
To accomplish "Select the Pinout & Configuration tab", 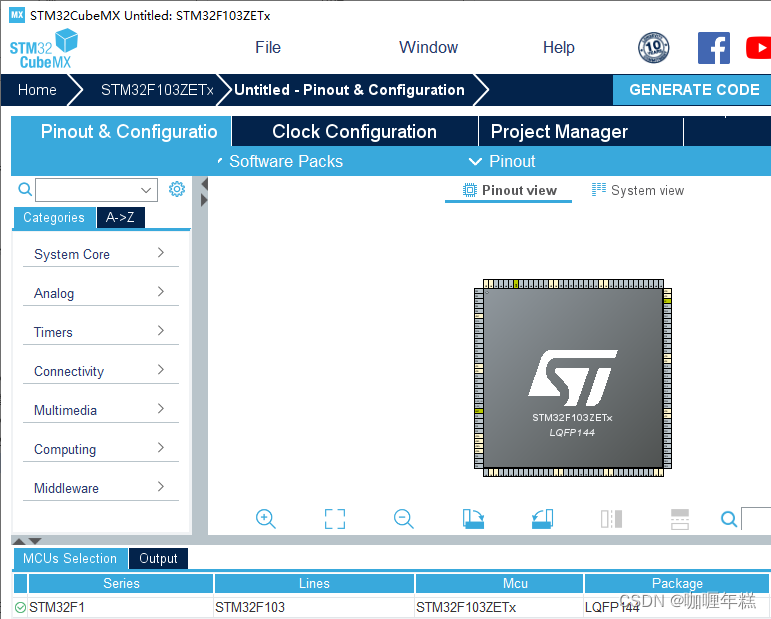I will point(121,131).
